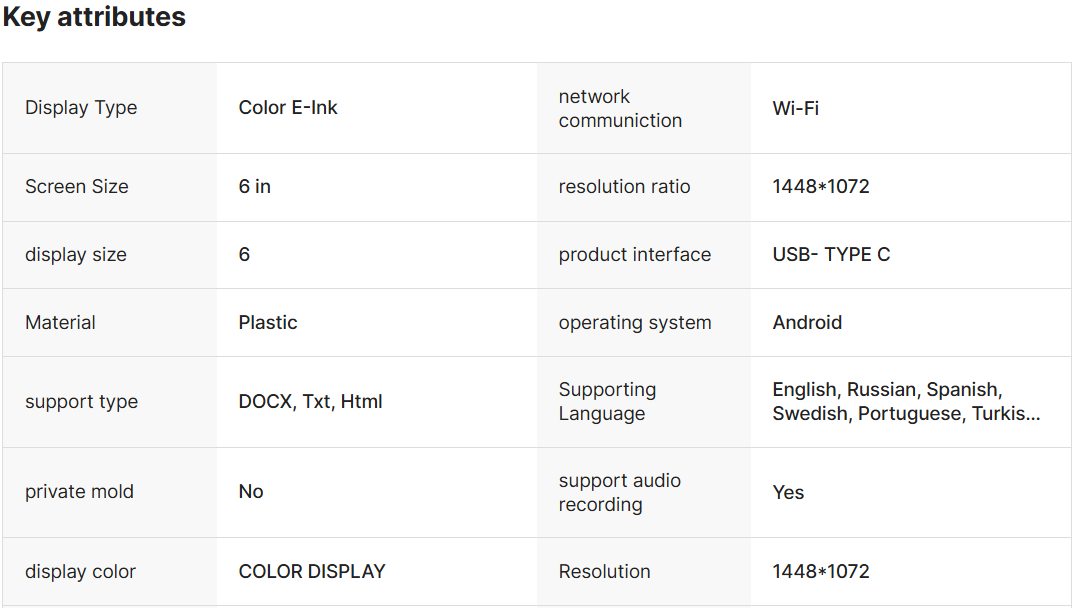
Task: Click the operating system label
Action: pyautogui.click(x=634, y=322)
